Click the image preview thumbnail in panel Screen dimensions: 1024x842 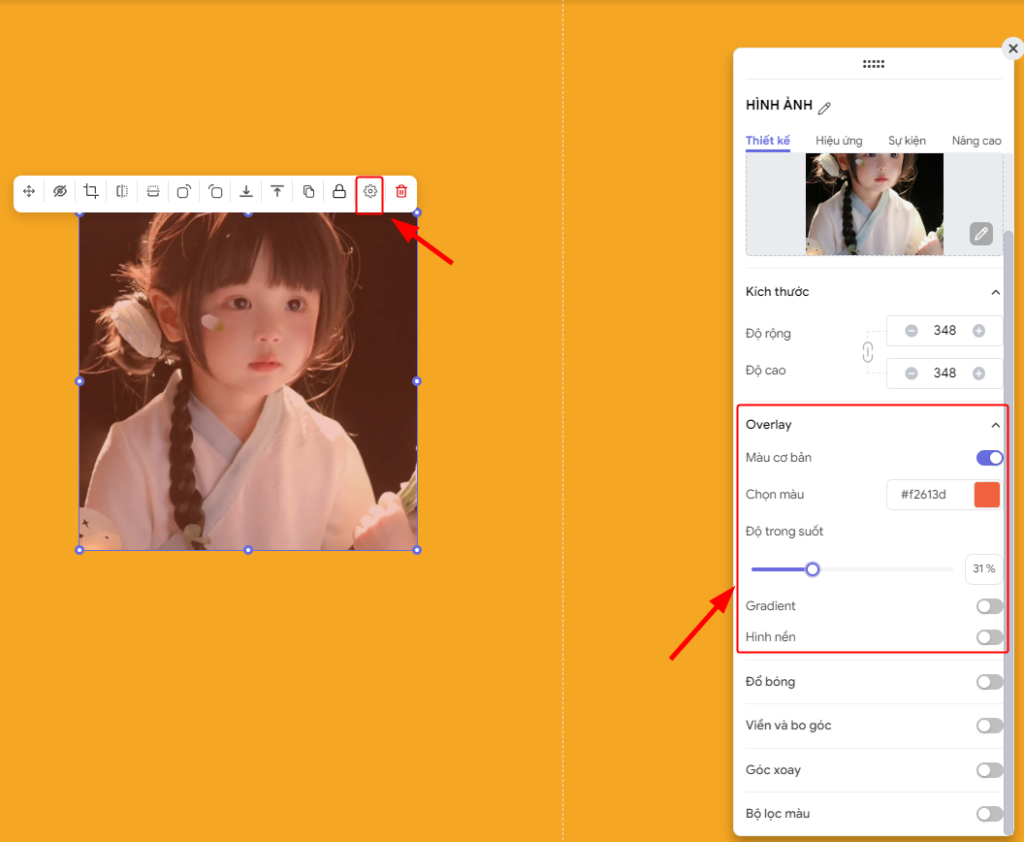[874, 204]
